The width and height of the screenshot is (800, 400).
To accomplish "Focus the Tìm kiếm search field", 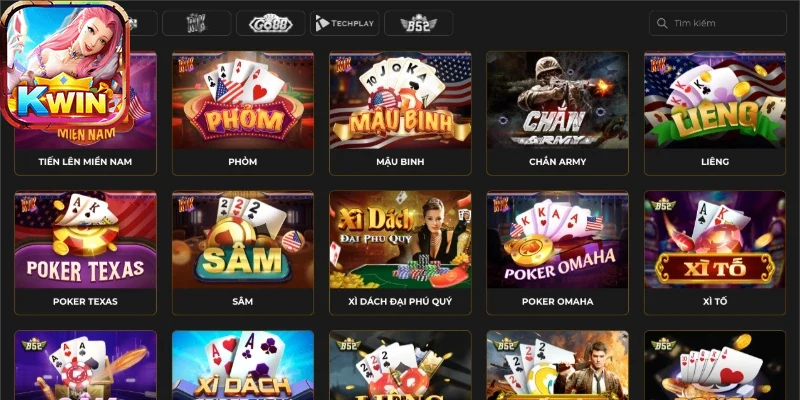I will 717,23.
